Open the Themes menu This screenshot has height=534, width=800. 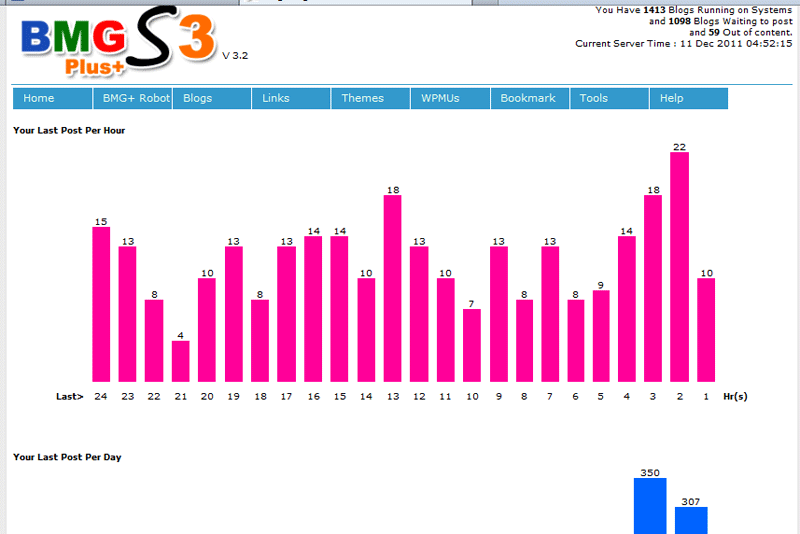click(370, 98)
